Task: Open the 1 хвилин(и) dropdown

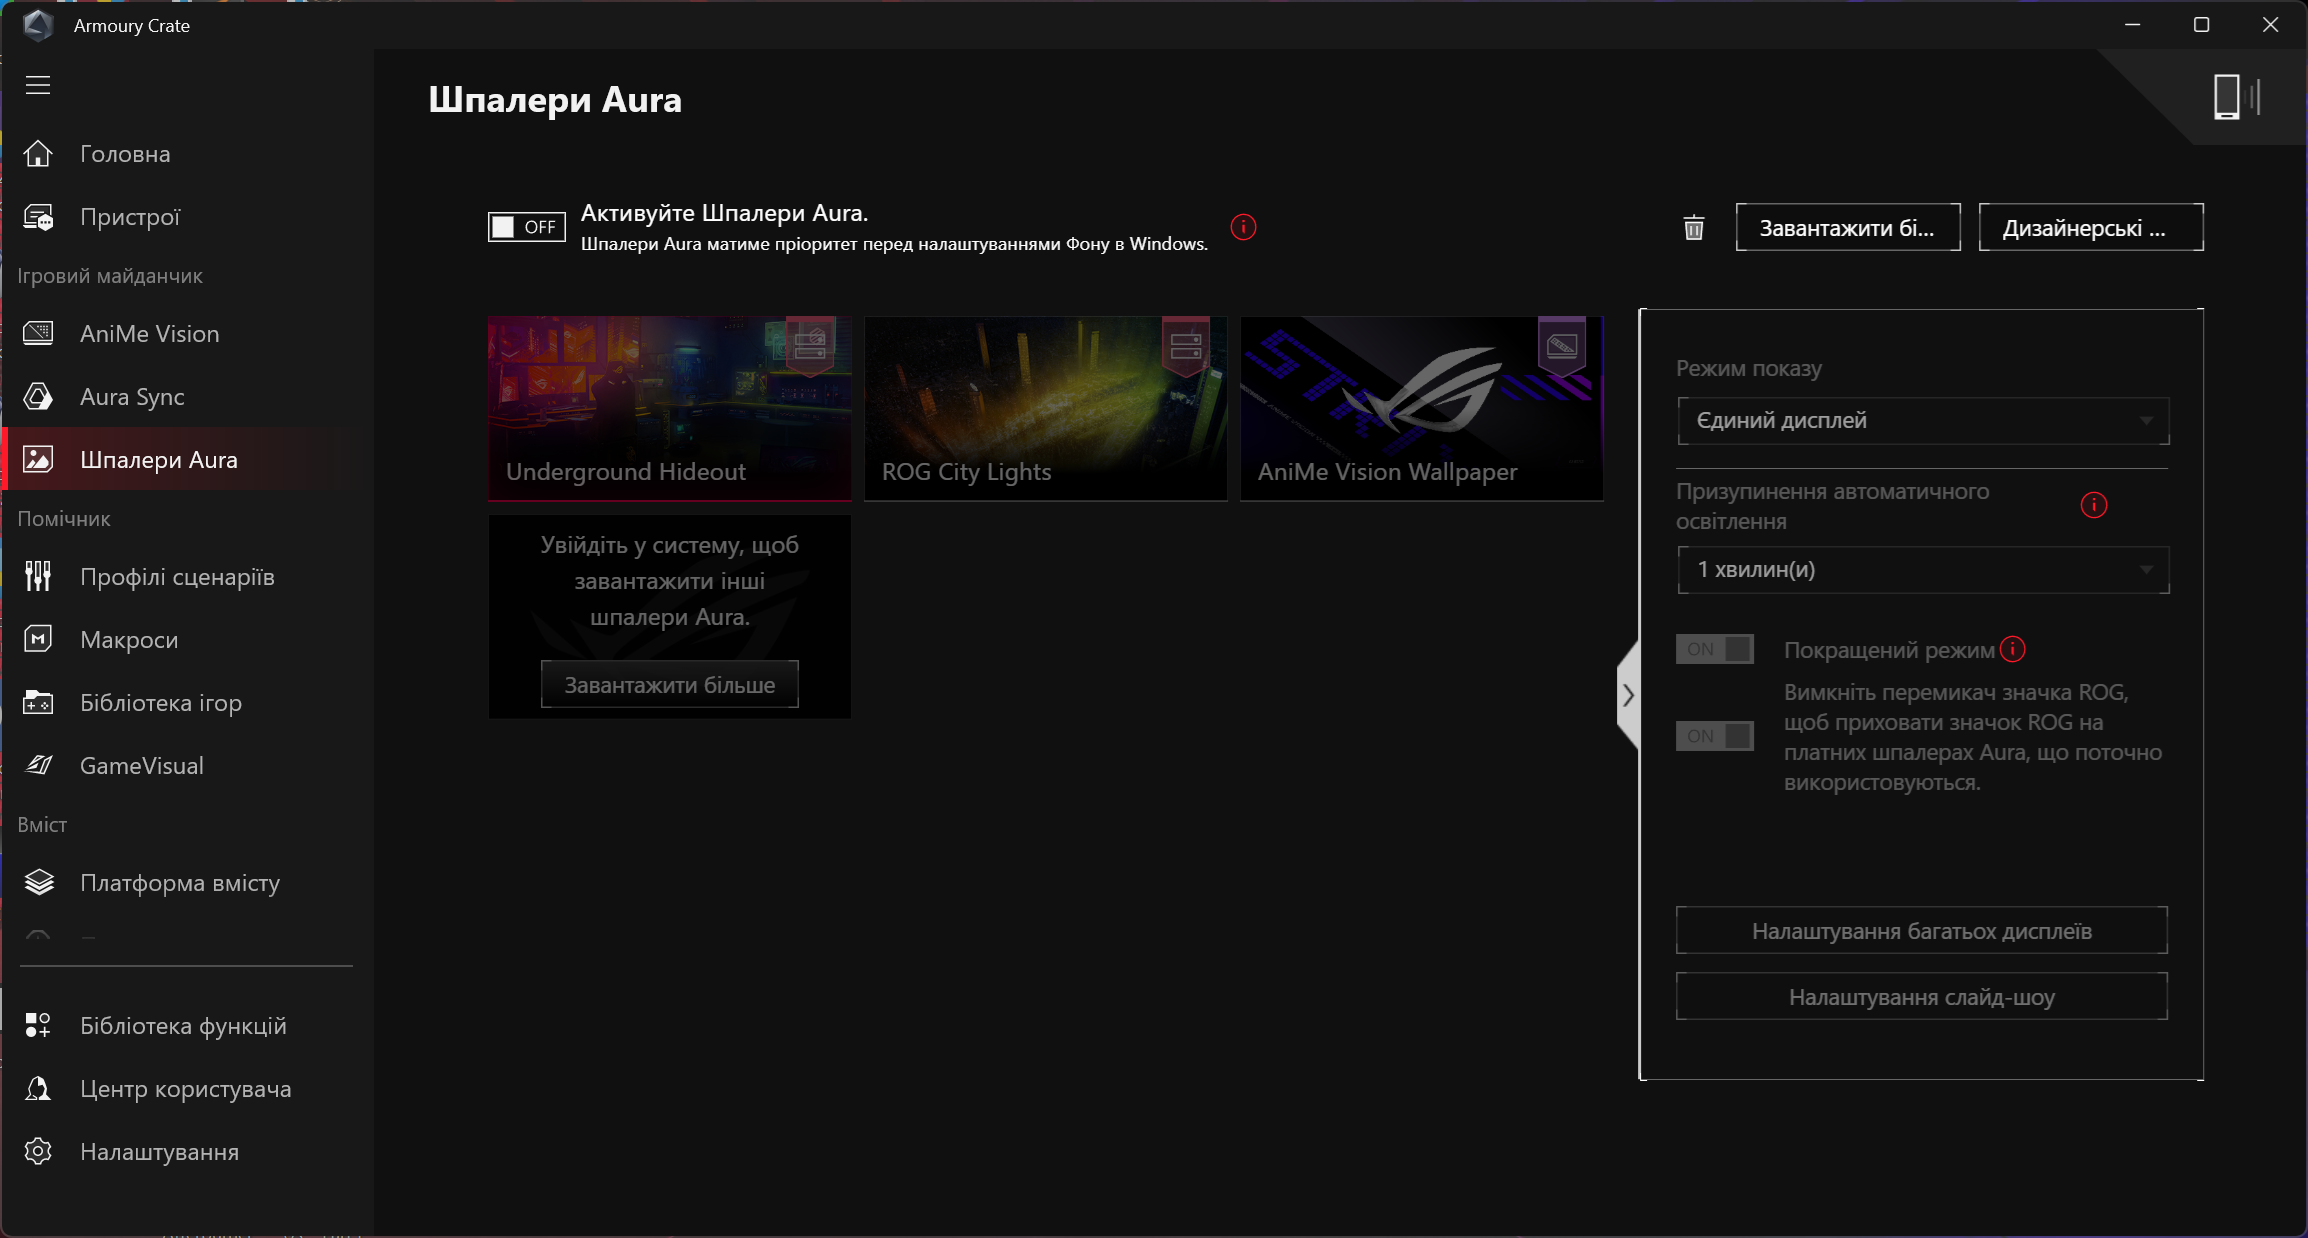Action: (1922, 570)
